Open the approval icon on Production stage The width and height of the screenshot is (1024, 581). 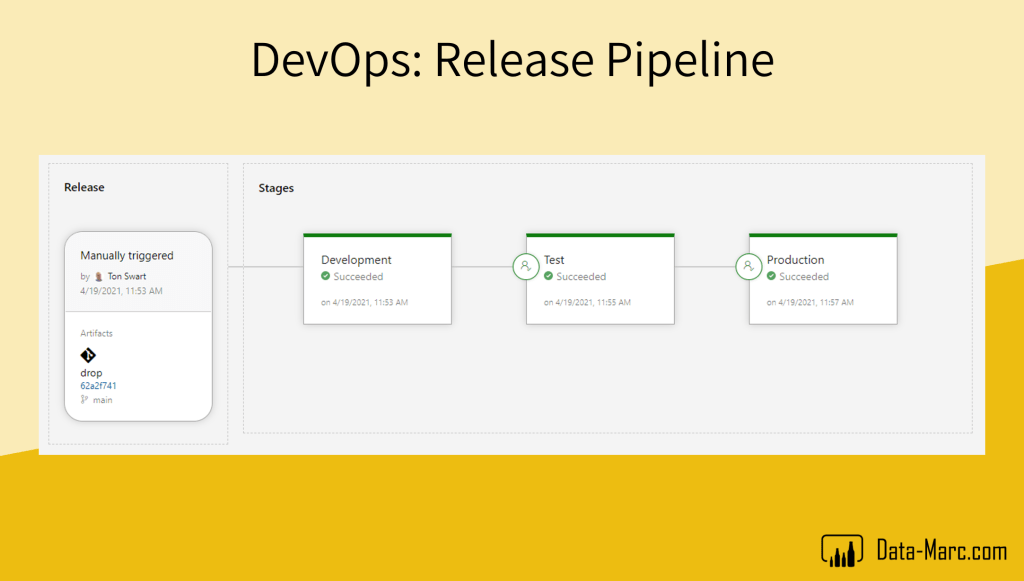point(749,267)
